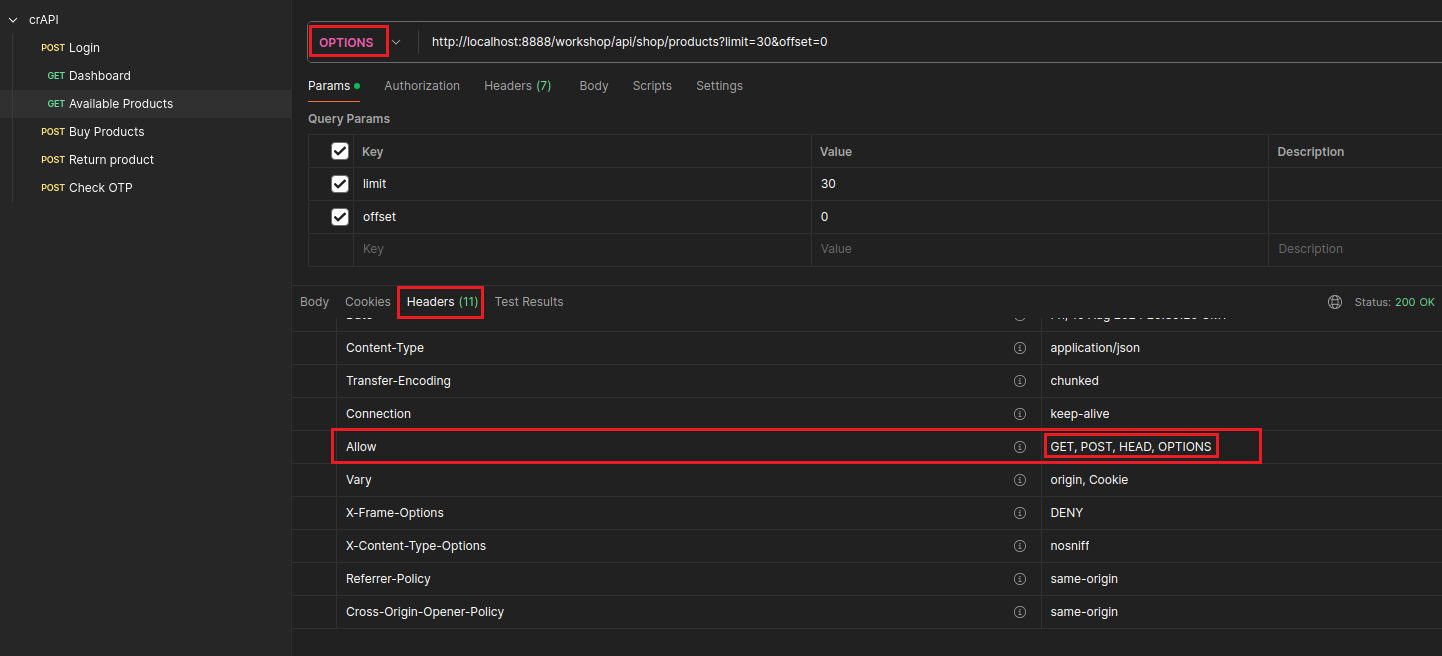Click the info icon for X-Frame-Options

(x=1020, y=513)
